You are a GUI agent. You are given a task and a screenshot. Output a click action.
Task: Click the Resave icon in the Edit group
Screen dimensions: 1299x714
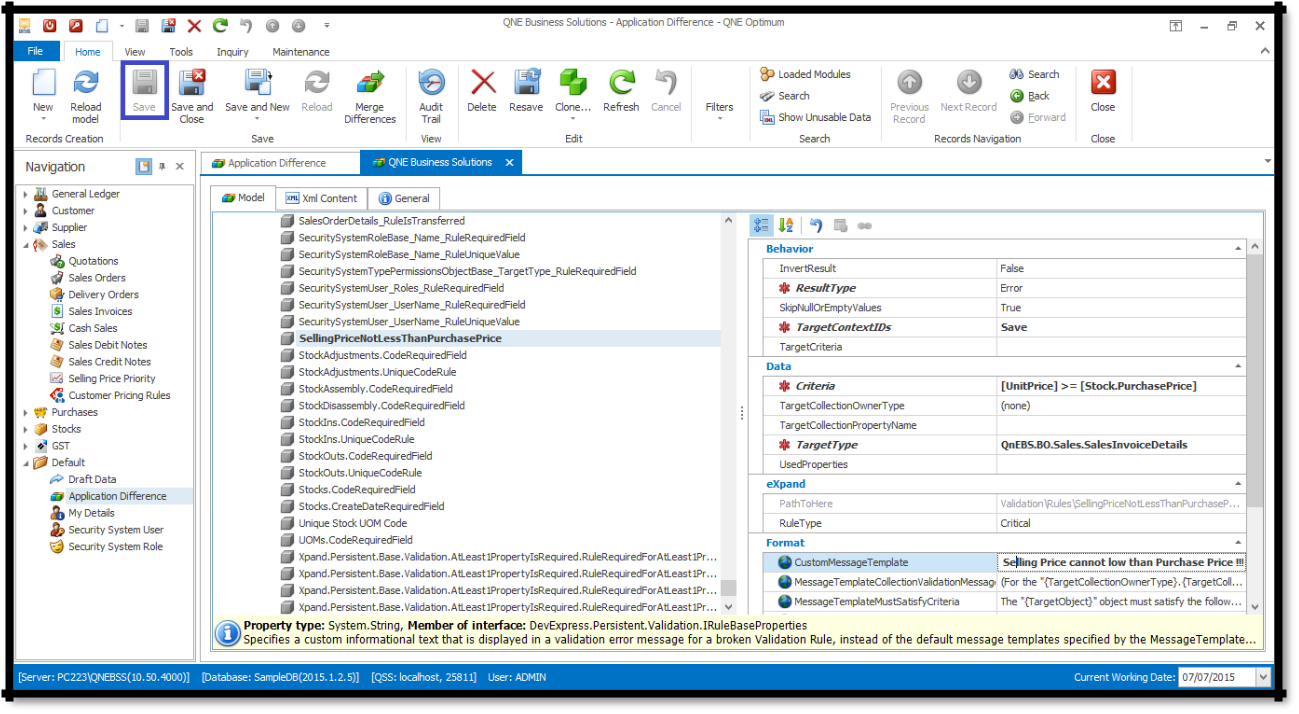coord(526,82)
